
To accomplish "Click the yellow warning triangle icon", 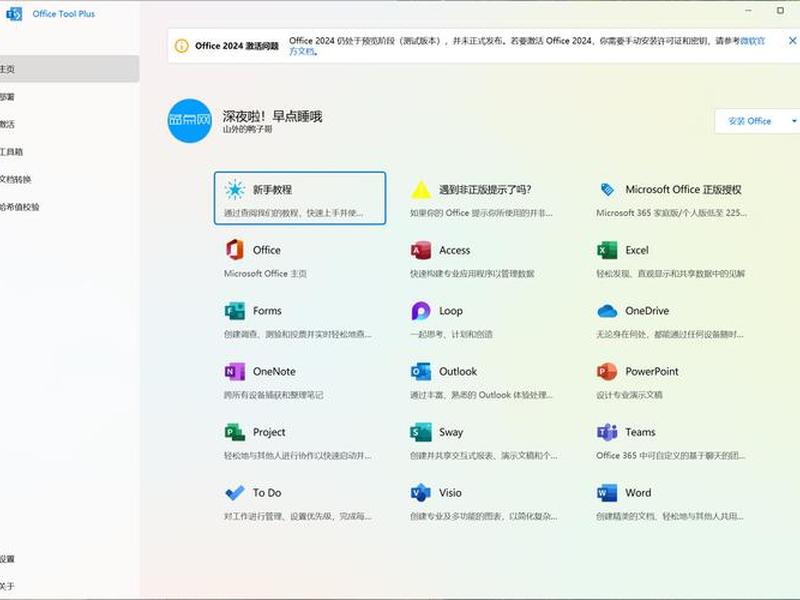I will point(421,189).
